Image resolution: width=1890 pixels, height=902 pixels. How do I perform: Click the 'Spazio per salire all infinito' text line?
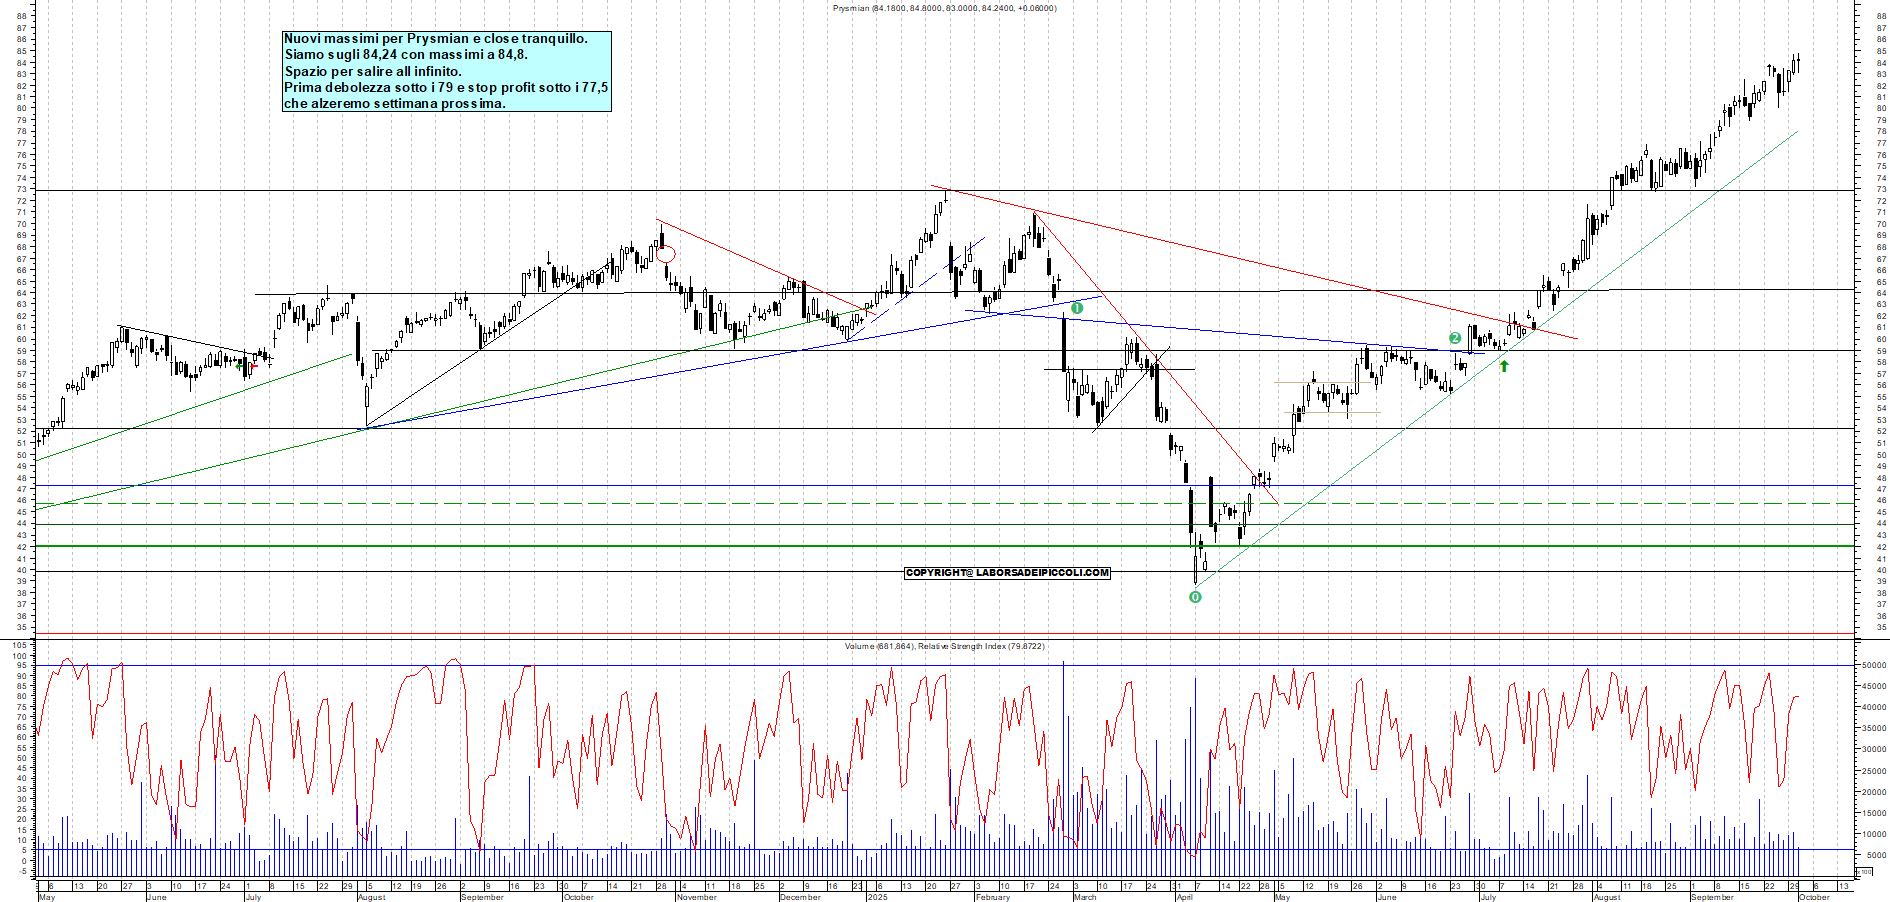[373, 71]
